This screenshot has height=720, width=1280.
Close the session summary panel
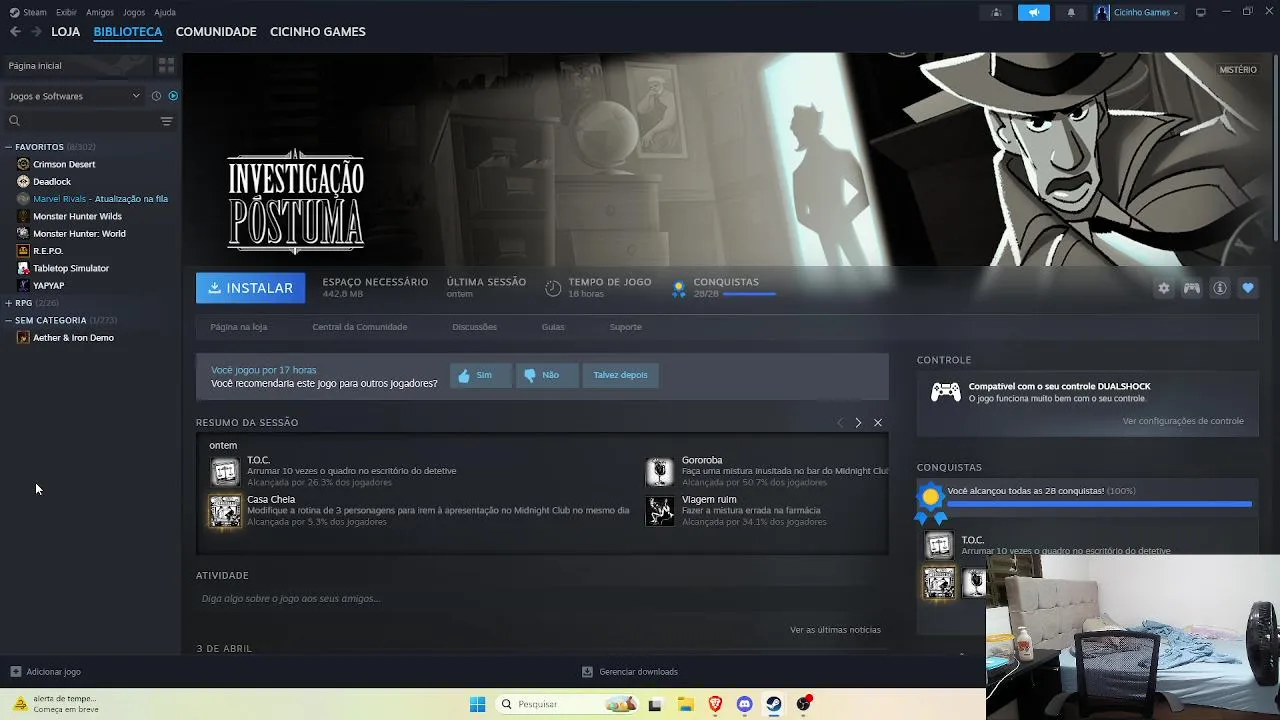pos(878,423)
